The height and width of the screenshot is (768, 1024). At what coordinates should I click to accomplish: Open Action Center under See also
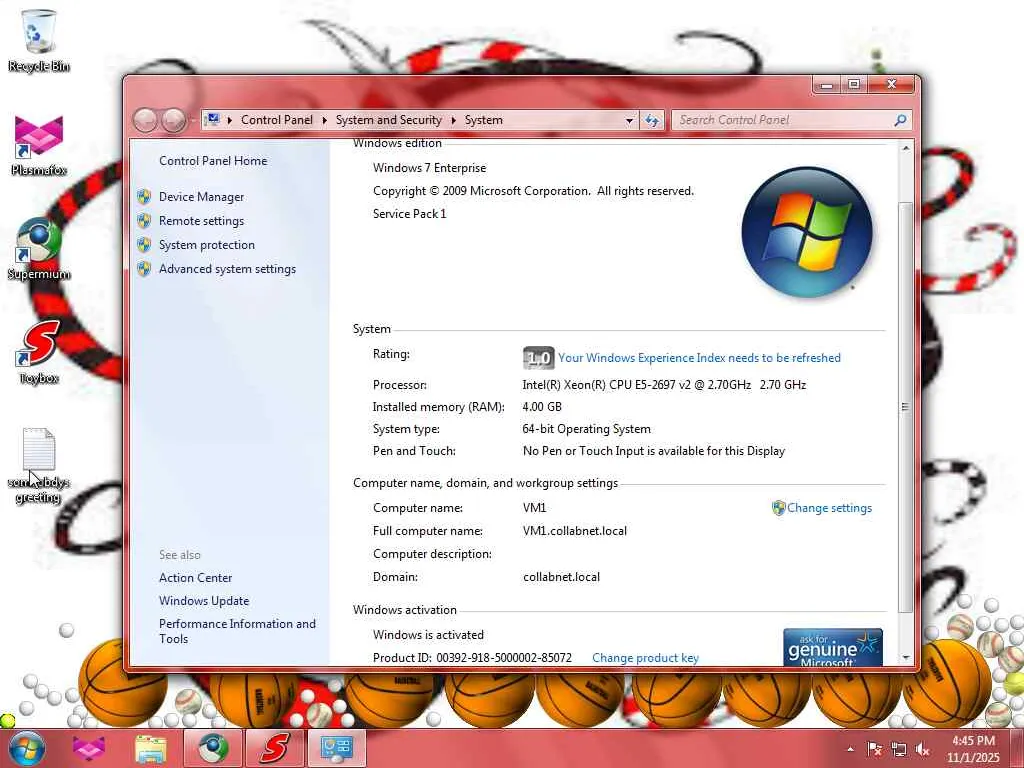195,578
